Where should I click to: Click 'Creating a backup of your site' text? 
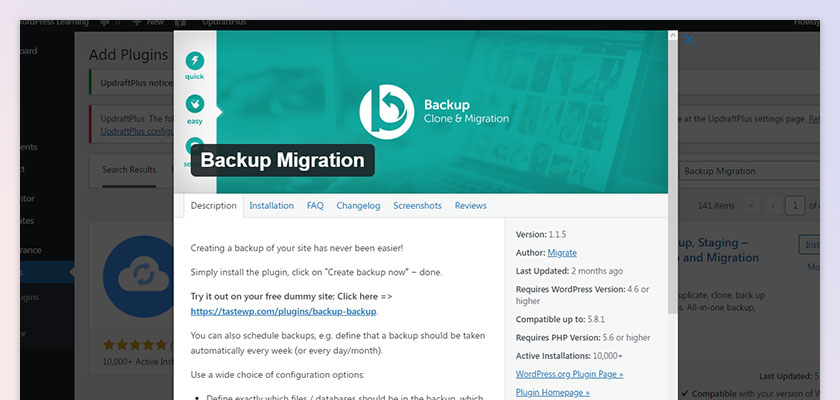click(297, 248)
